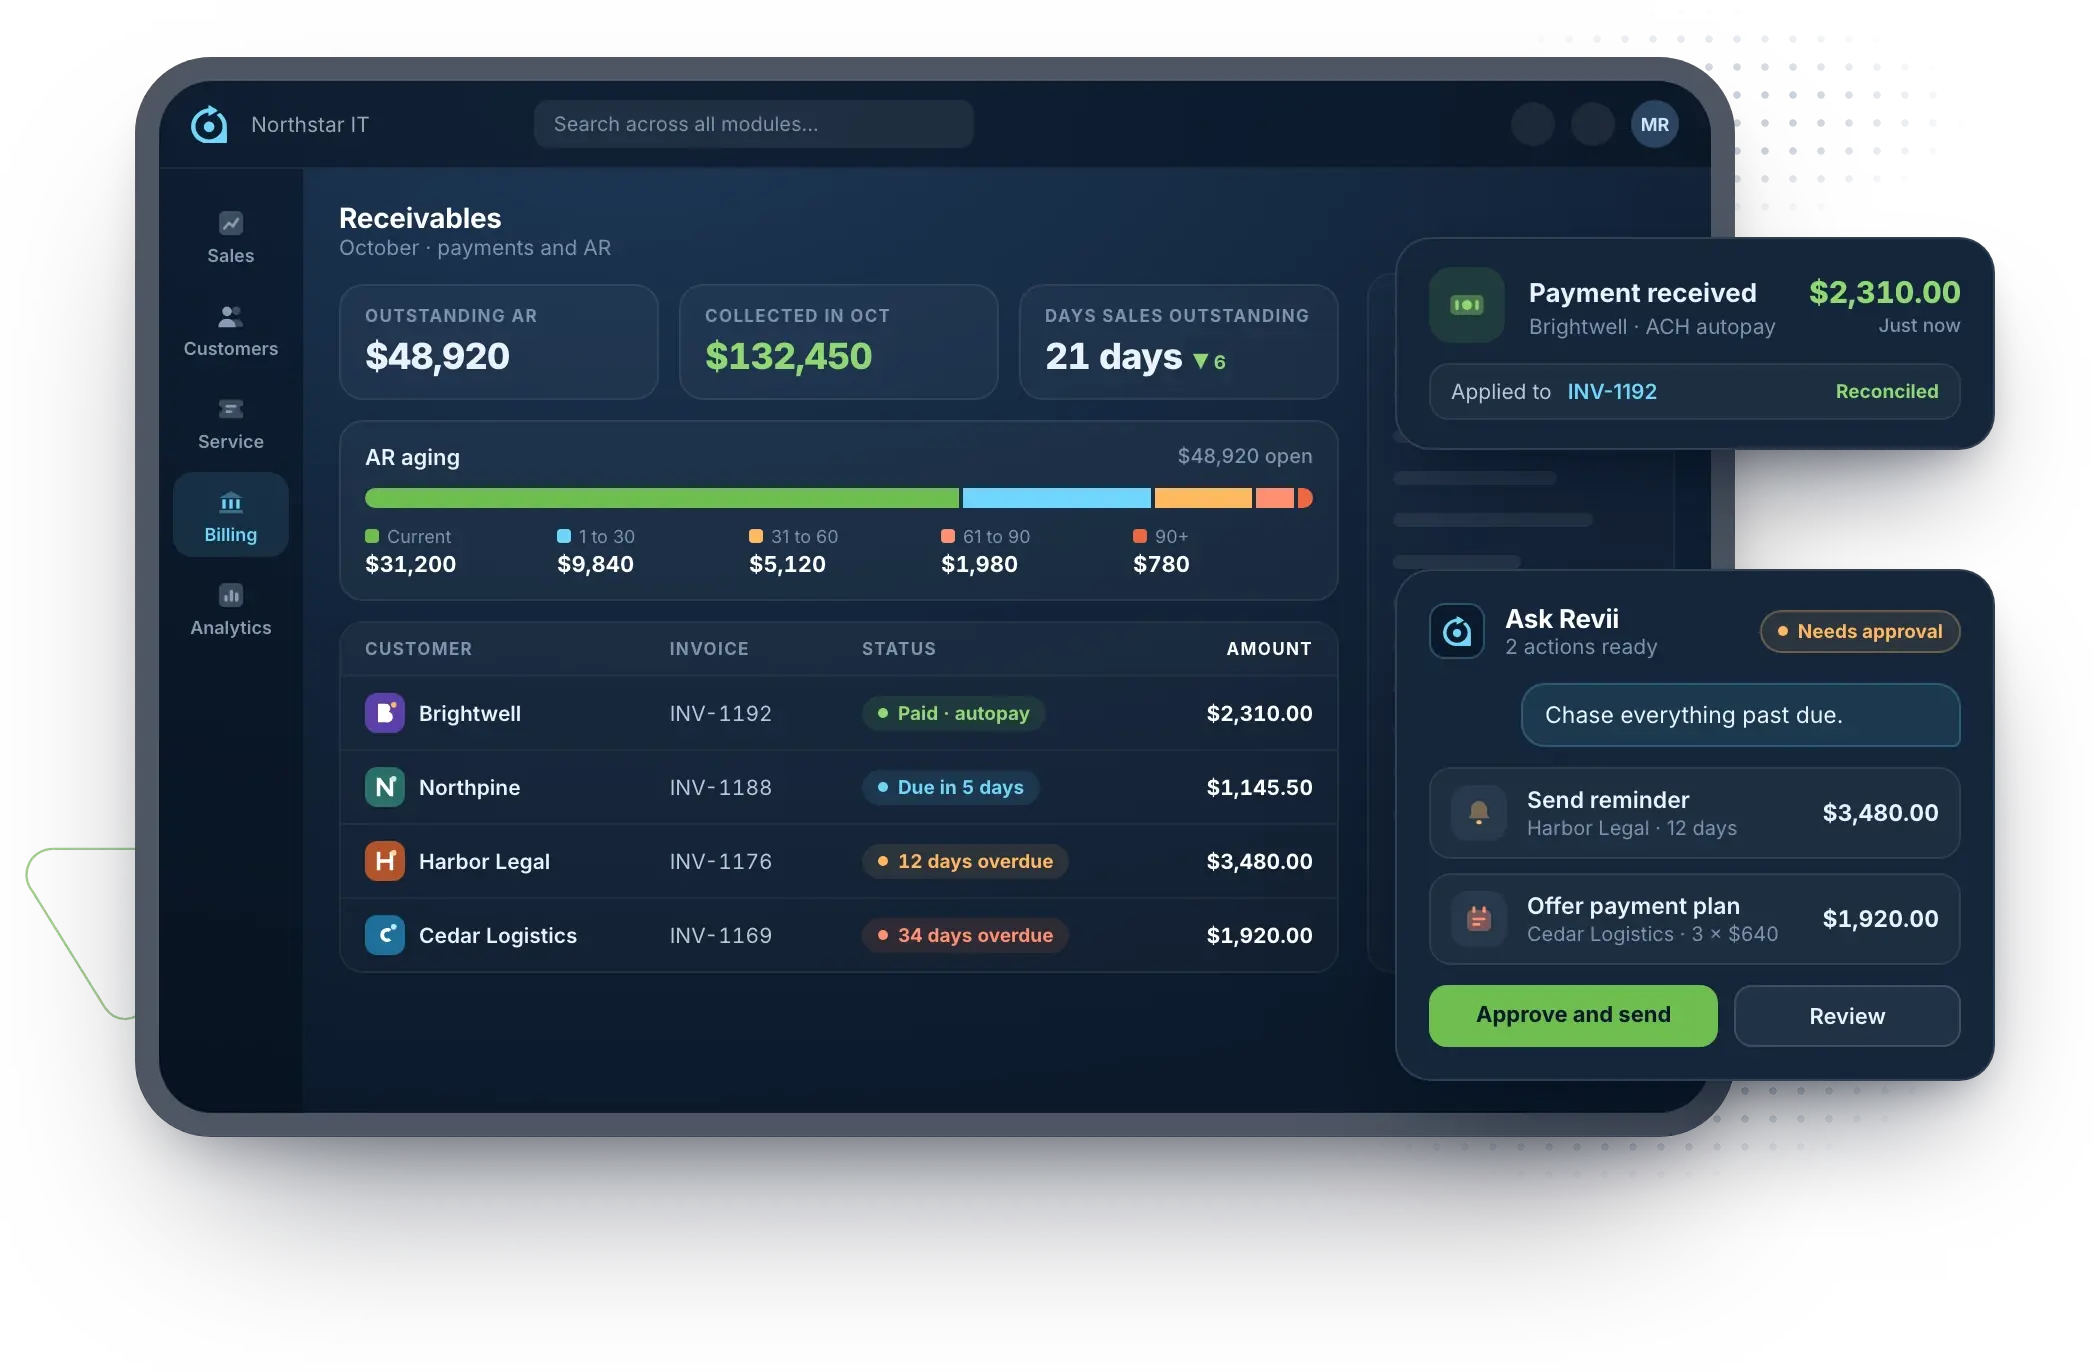Image resolution: width=2094 pixels, height=1372 pixels.
Task: Click the Offer payment plan calendar icon
Action: (x=1478, y=918)
